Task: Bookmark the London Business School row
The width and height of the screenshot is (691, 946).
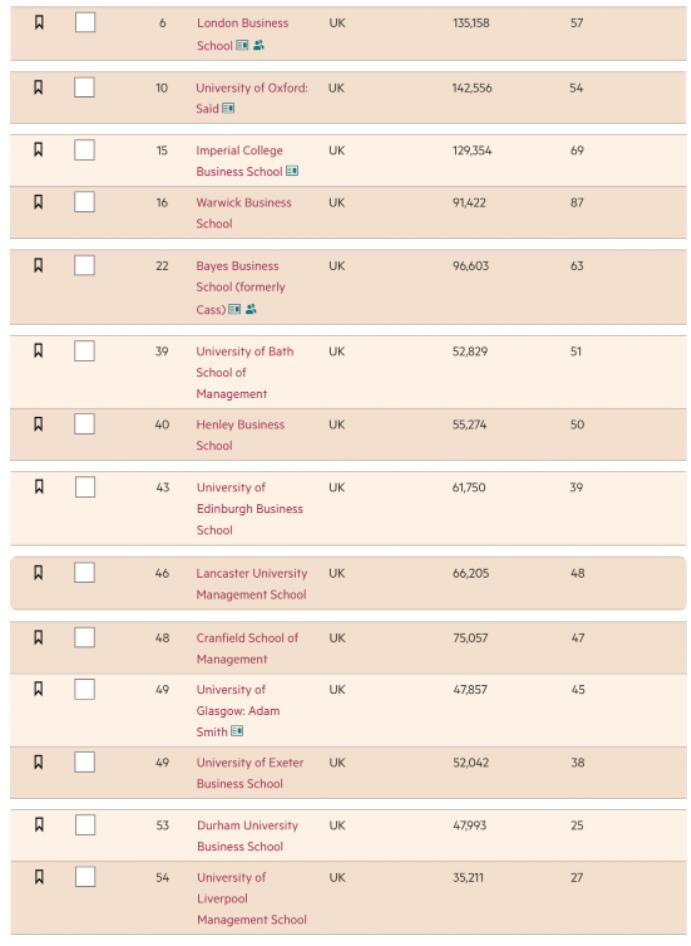Action: (39, 22)
